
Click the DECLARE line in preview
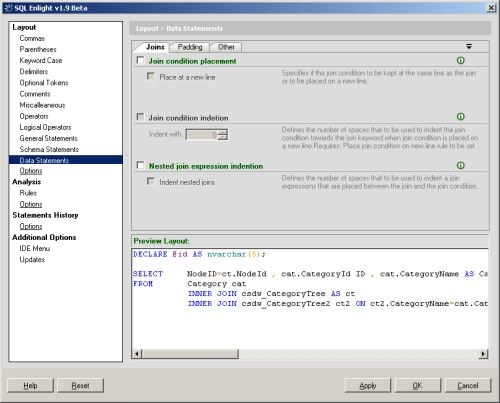pos(199,254)
